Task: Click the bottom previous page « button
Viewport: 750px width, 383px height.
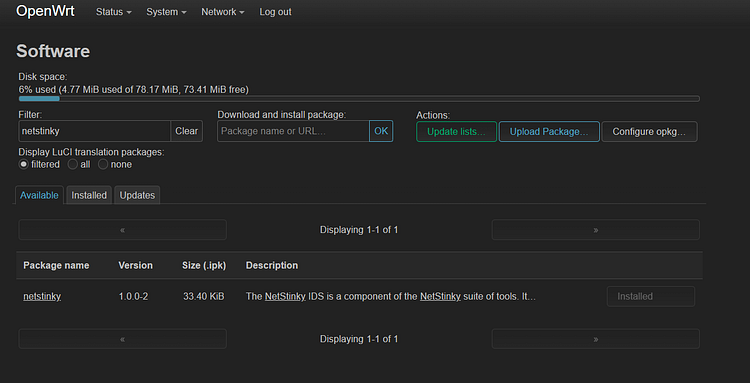Action: 122,339
